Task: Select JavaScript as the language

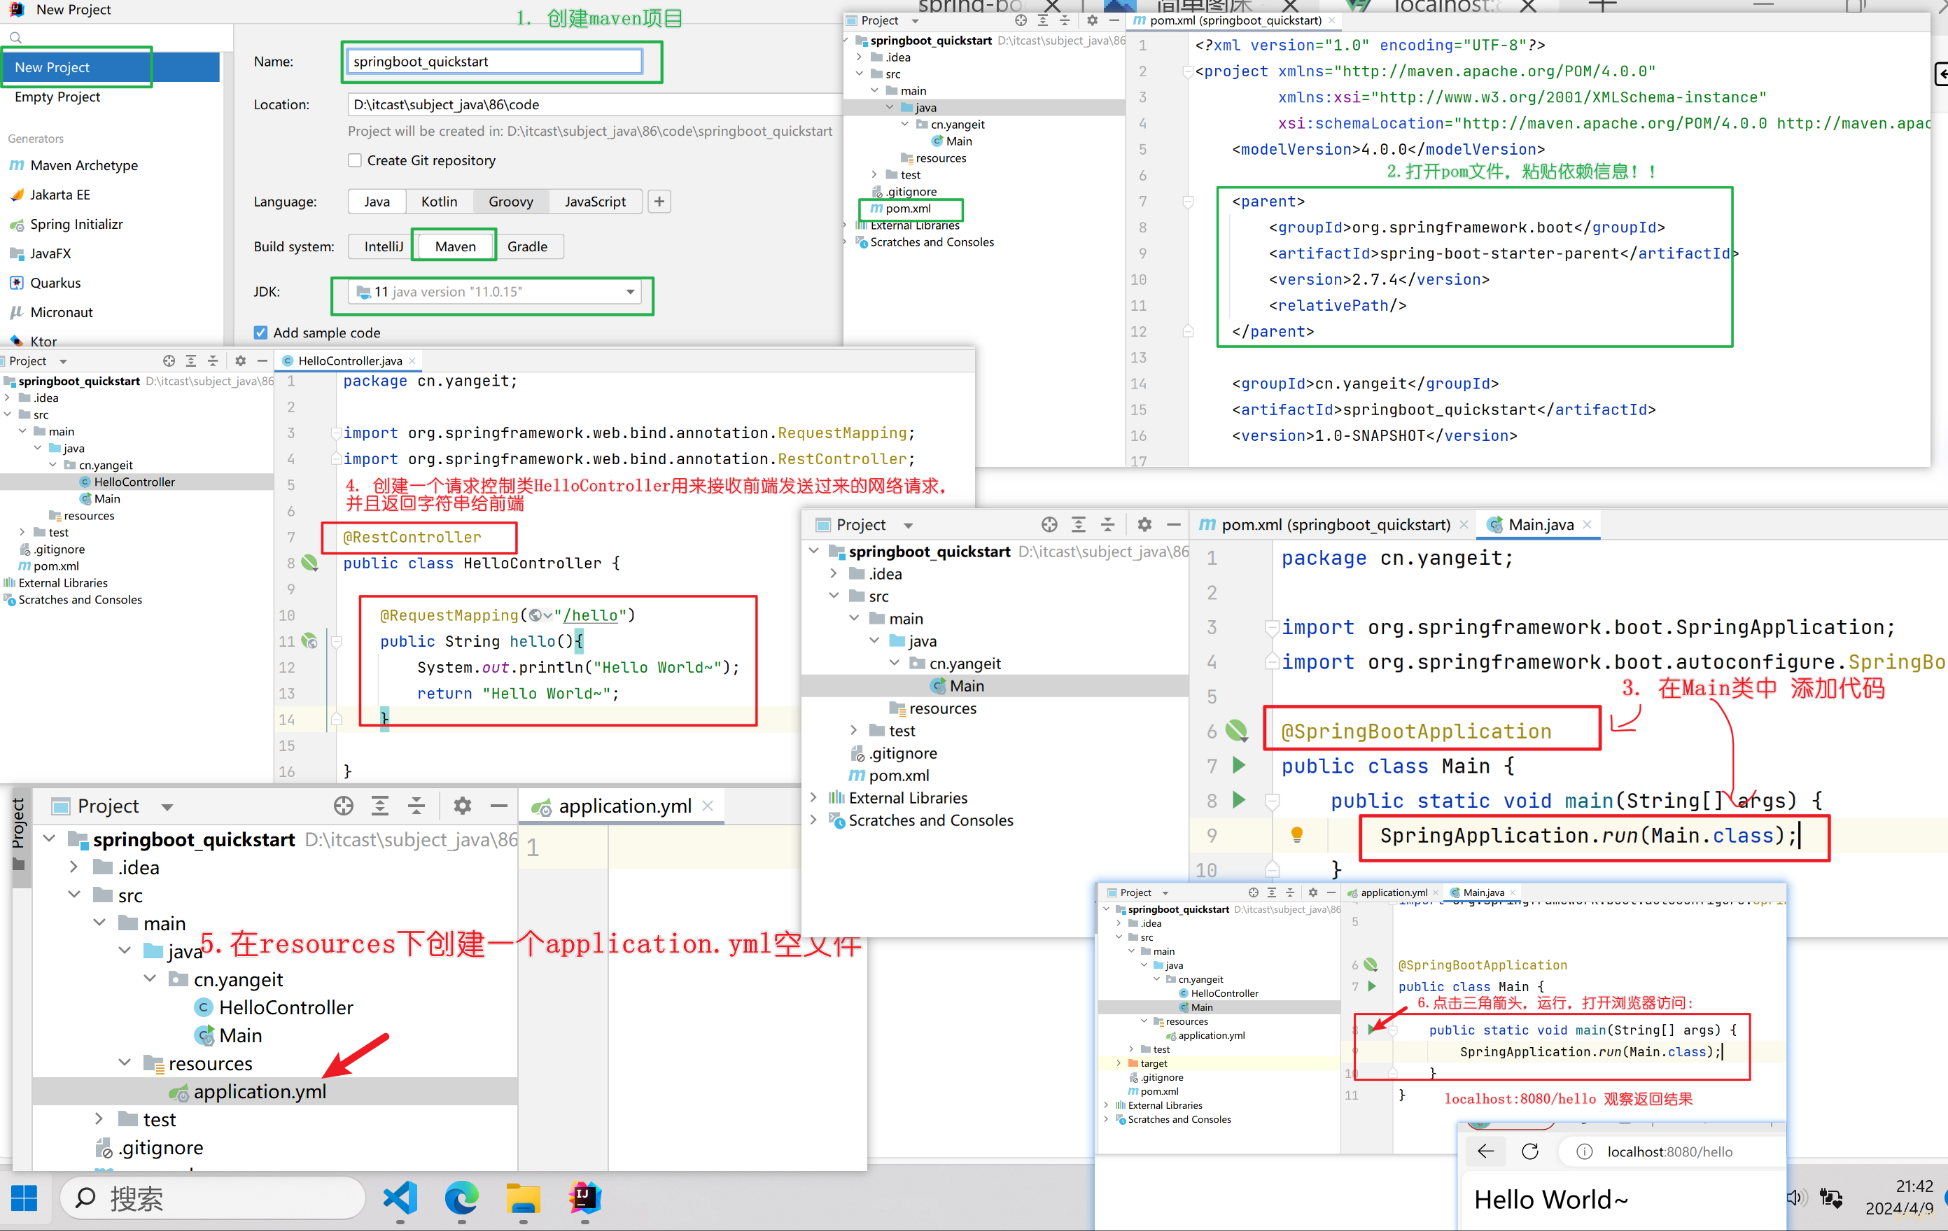Action: point(595,201)
